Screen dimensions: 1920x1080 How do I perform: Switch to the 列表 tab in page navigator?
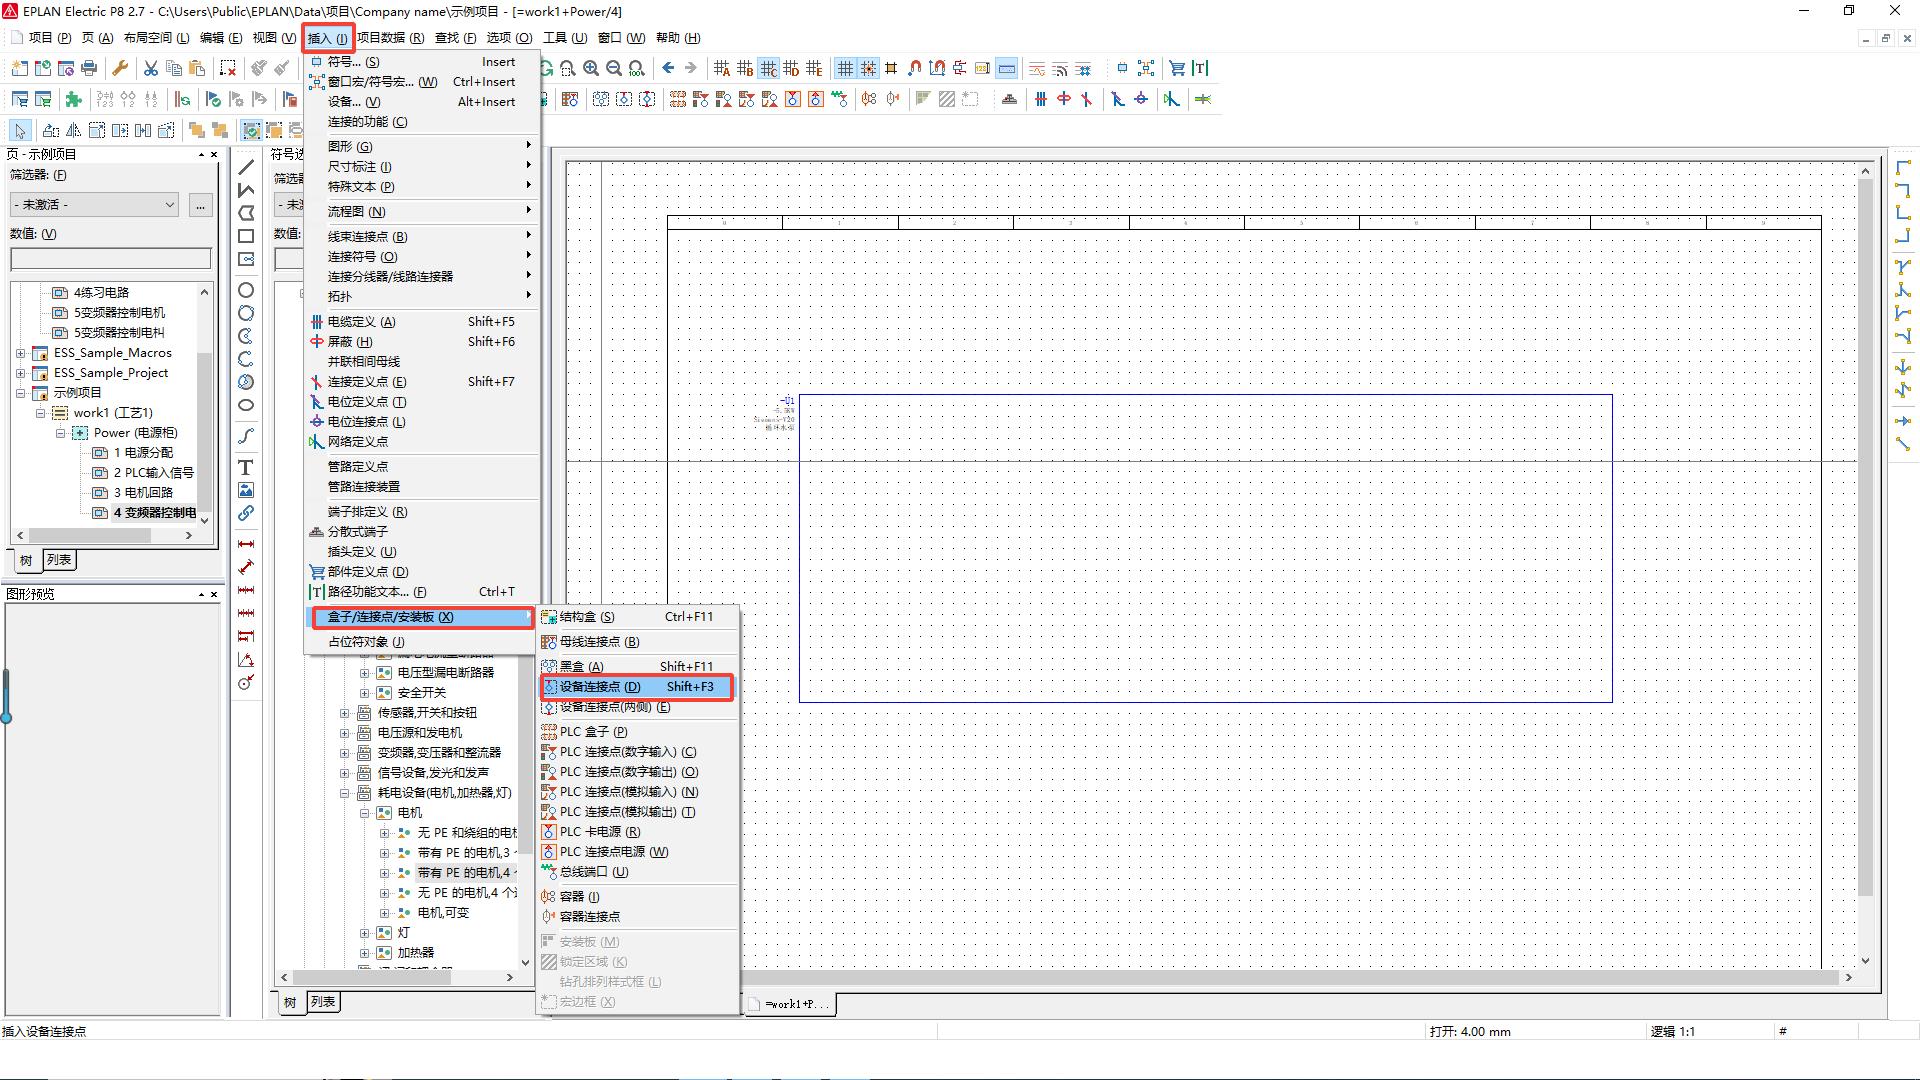pyautogui.click(x=60, y=560)
